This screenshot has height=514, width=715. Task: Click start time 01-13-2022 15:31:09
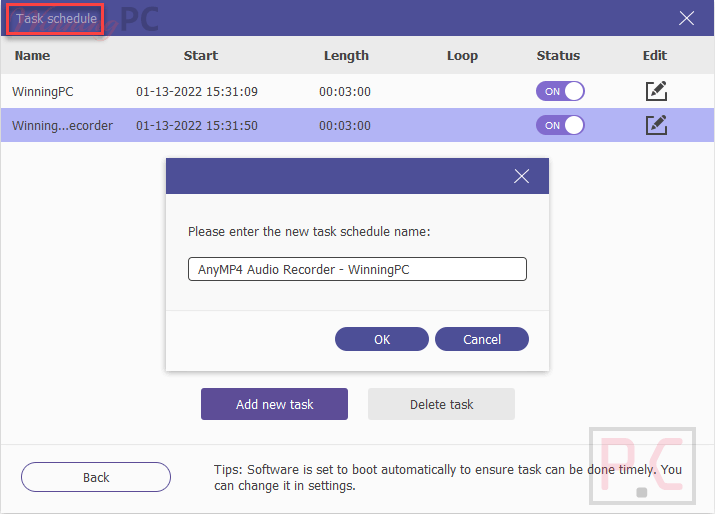[197, 92]
